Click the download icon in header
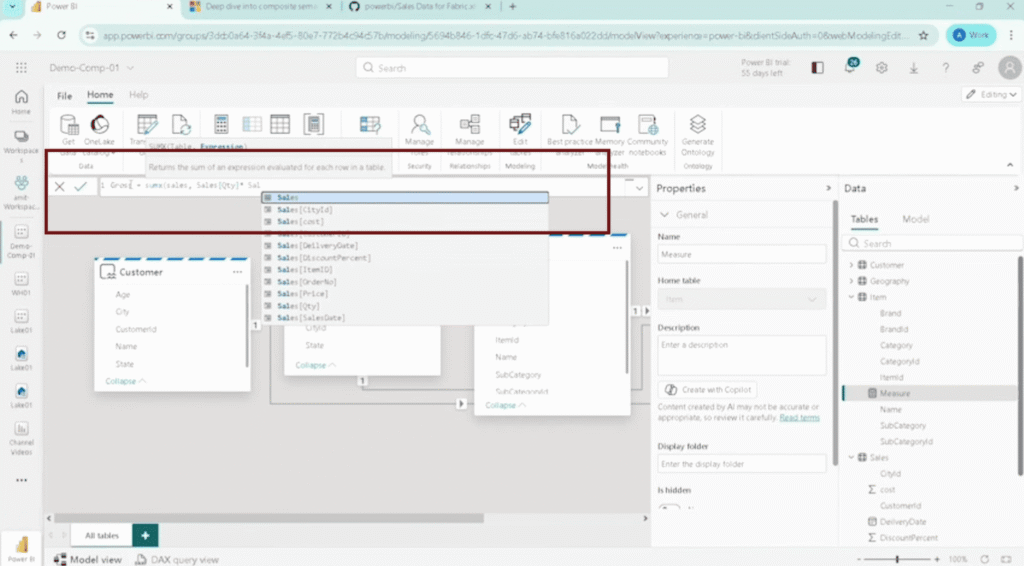 (914, 68)
